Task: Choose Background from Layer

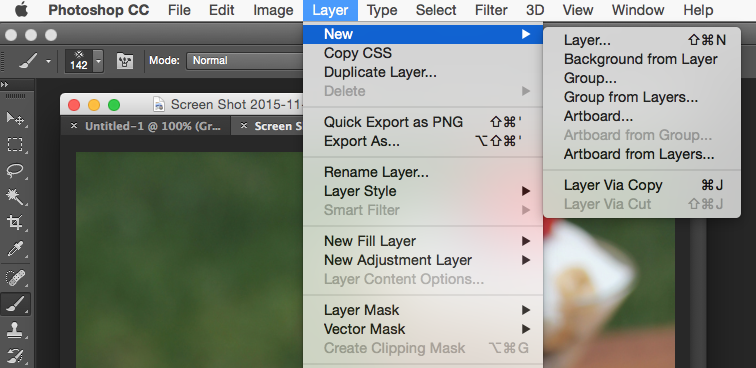Action: 642,59
